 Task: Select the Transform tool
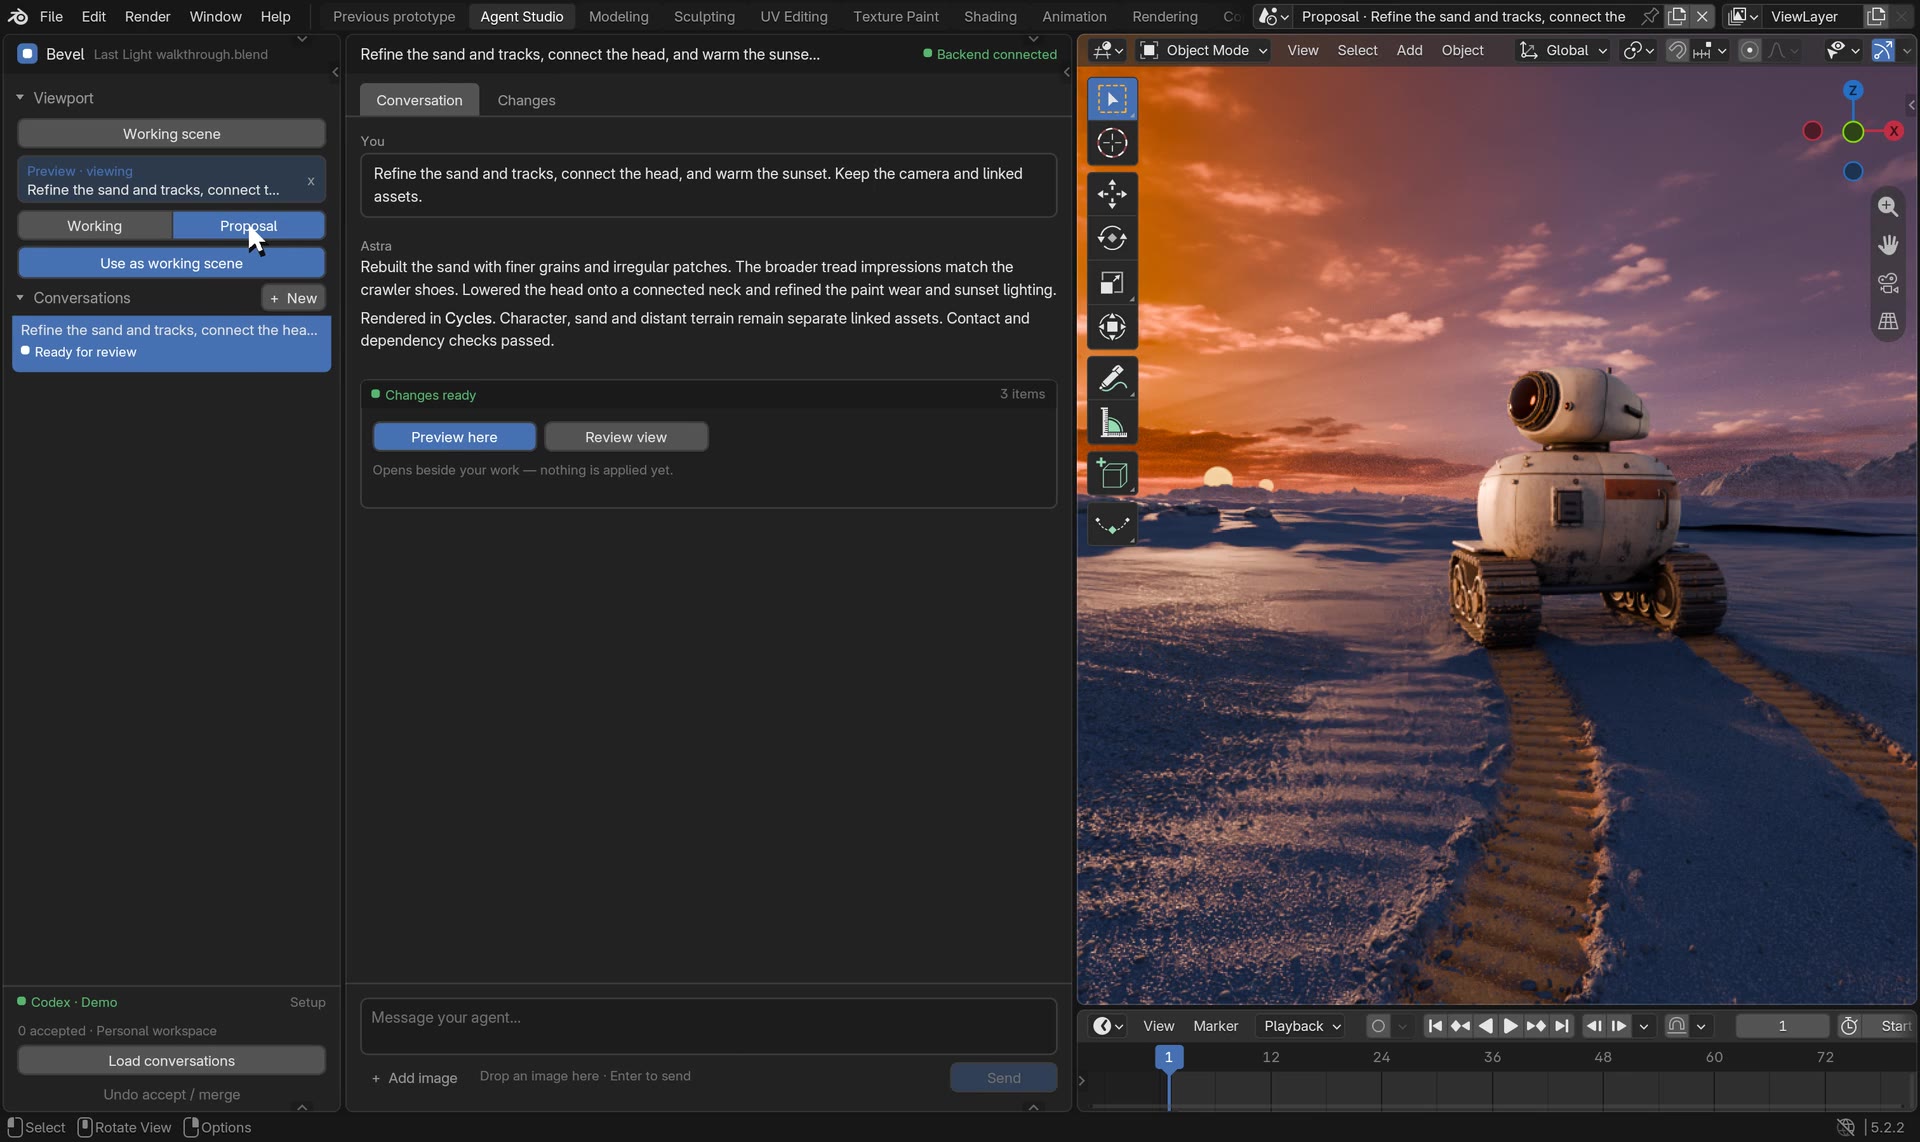1112,327
